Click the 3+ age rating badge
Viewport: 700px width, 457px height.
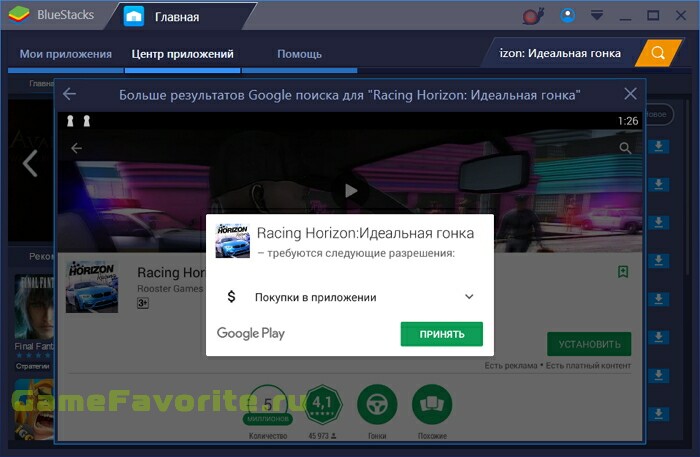[x=142, y=303]
